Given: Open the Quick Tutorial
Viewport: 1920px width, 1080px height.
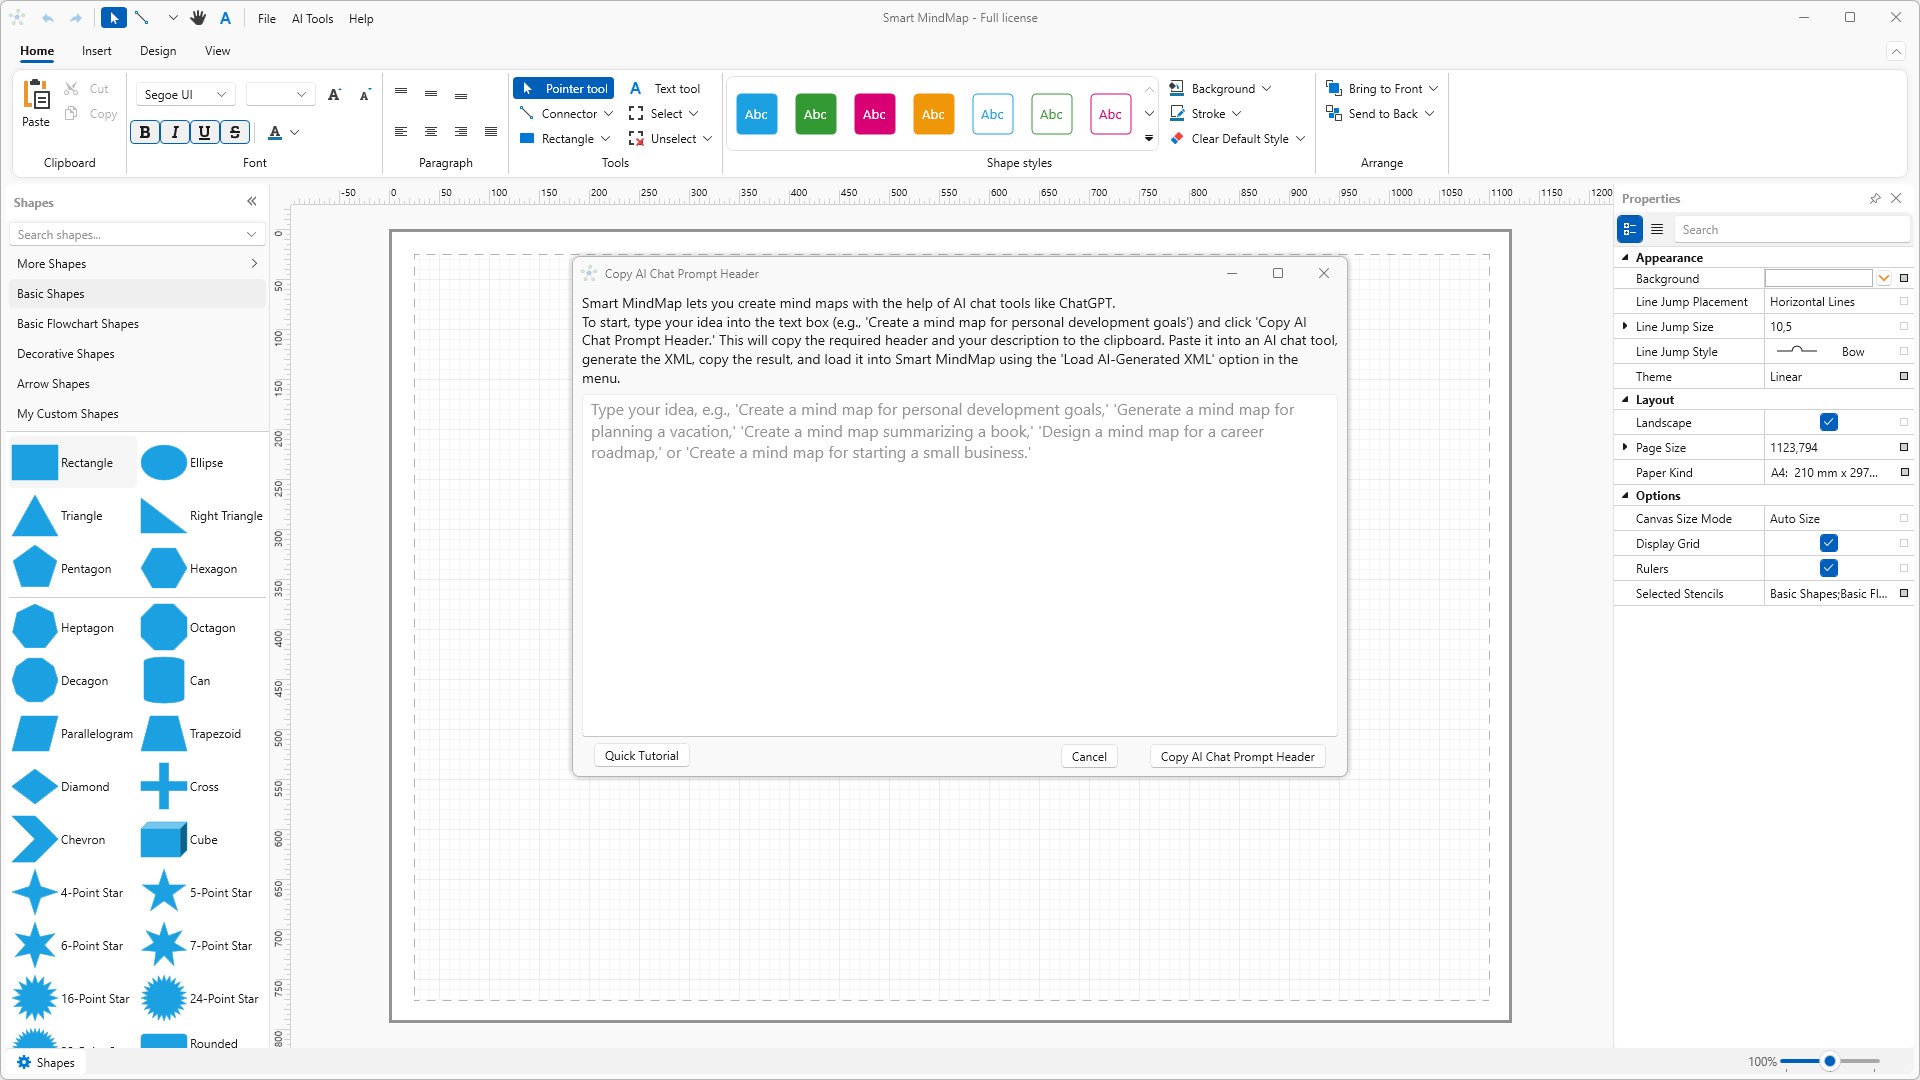Looking at the screenshot, I should (x=641, y=755).
